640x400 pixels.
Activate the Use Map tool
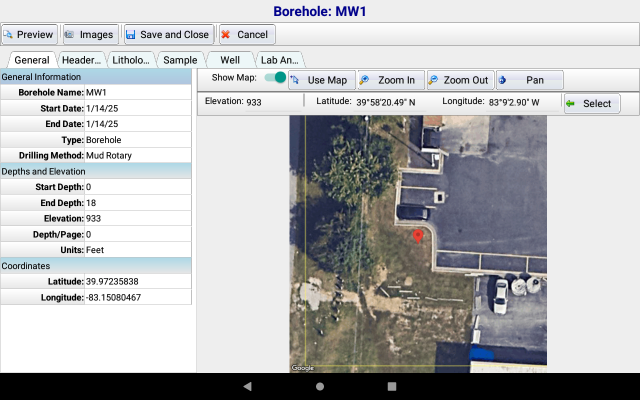320,80
